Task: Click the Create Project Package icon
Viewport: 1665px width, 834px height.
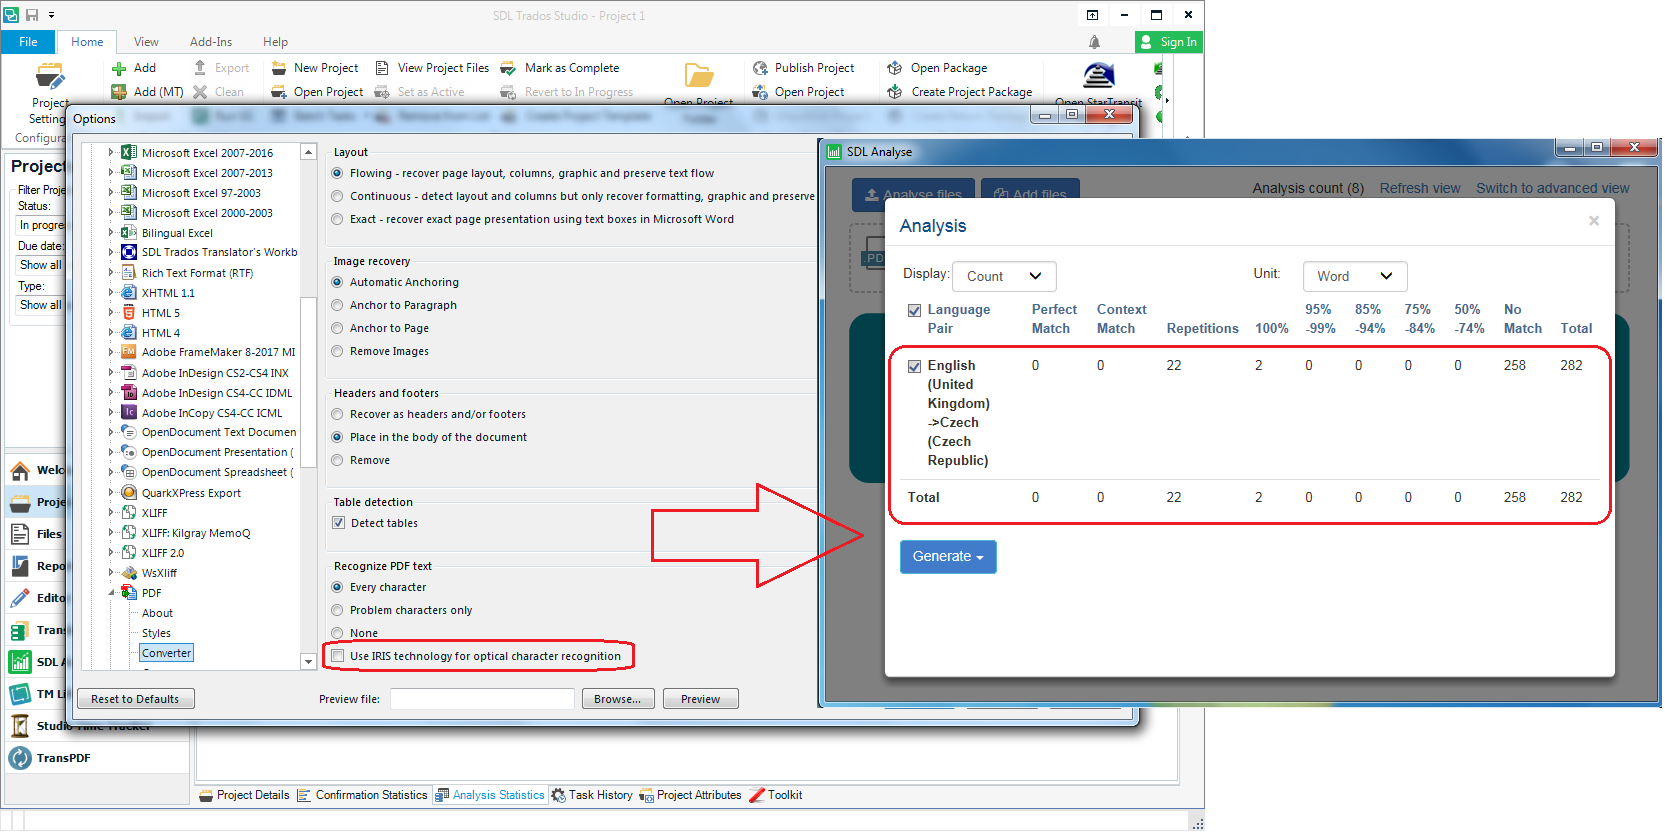Action: click(x=895, y=92)
